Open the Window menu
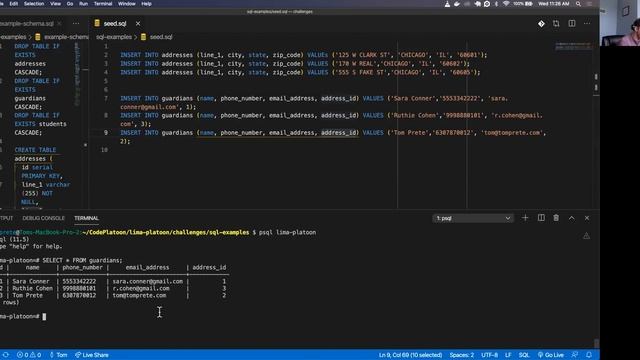The width and height of the screenshot is (640, 360). [127, 4]
